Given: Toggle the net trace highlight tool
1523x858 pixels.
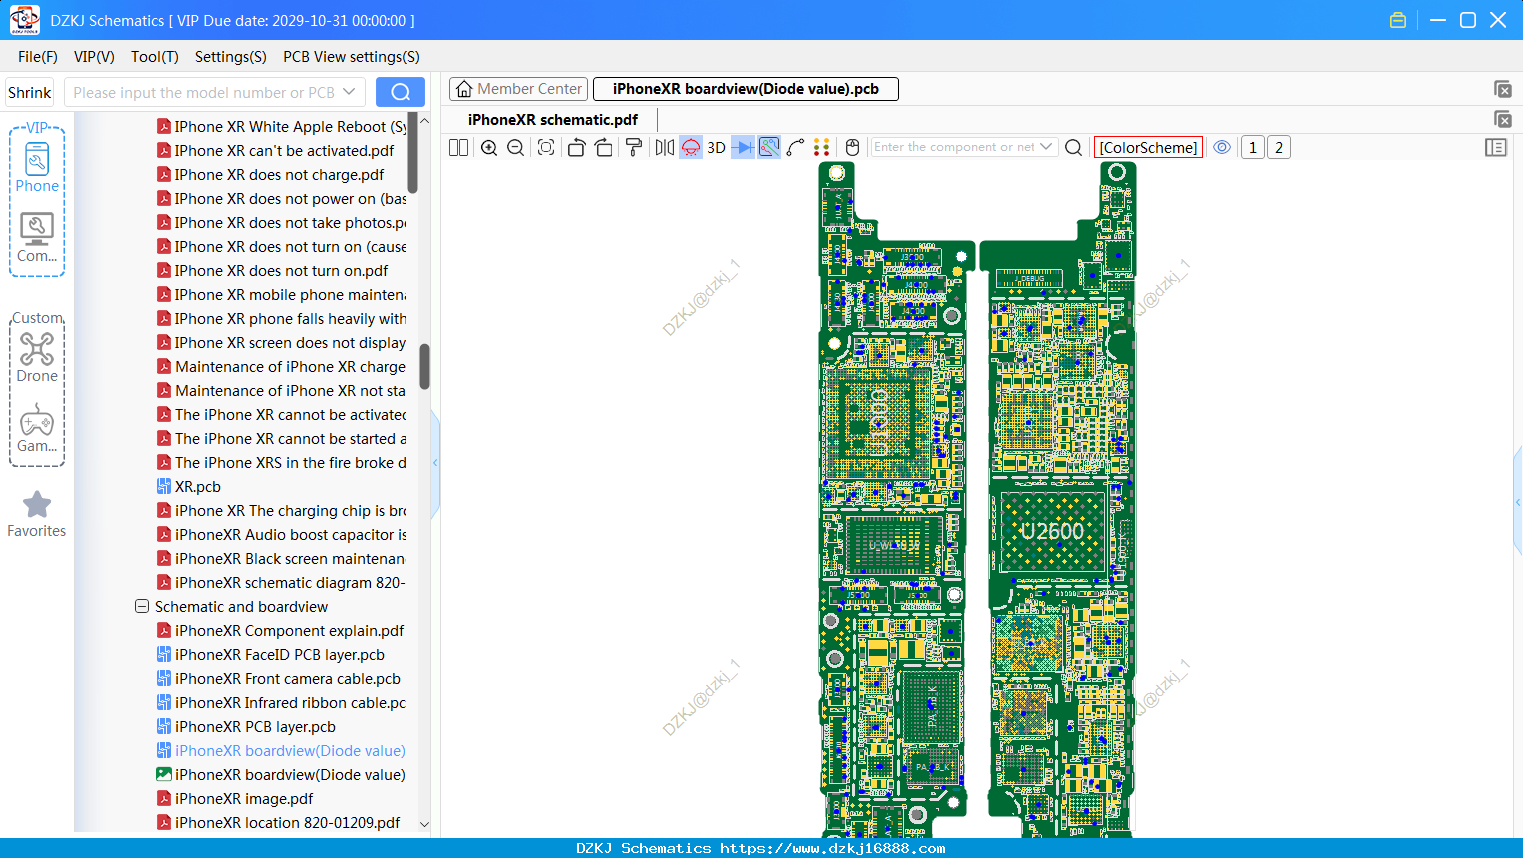Looking at the screenshot, I should point(769,148).
